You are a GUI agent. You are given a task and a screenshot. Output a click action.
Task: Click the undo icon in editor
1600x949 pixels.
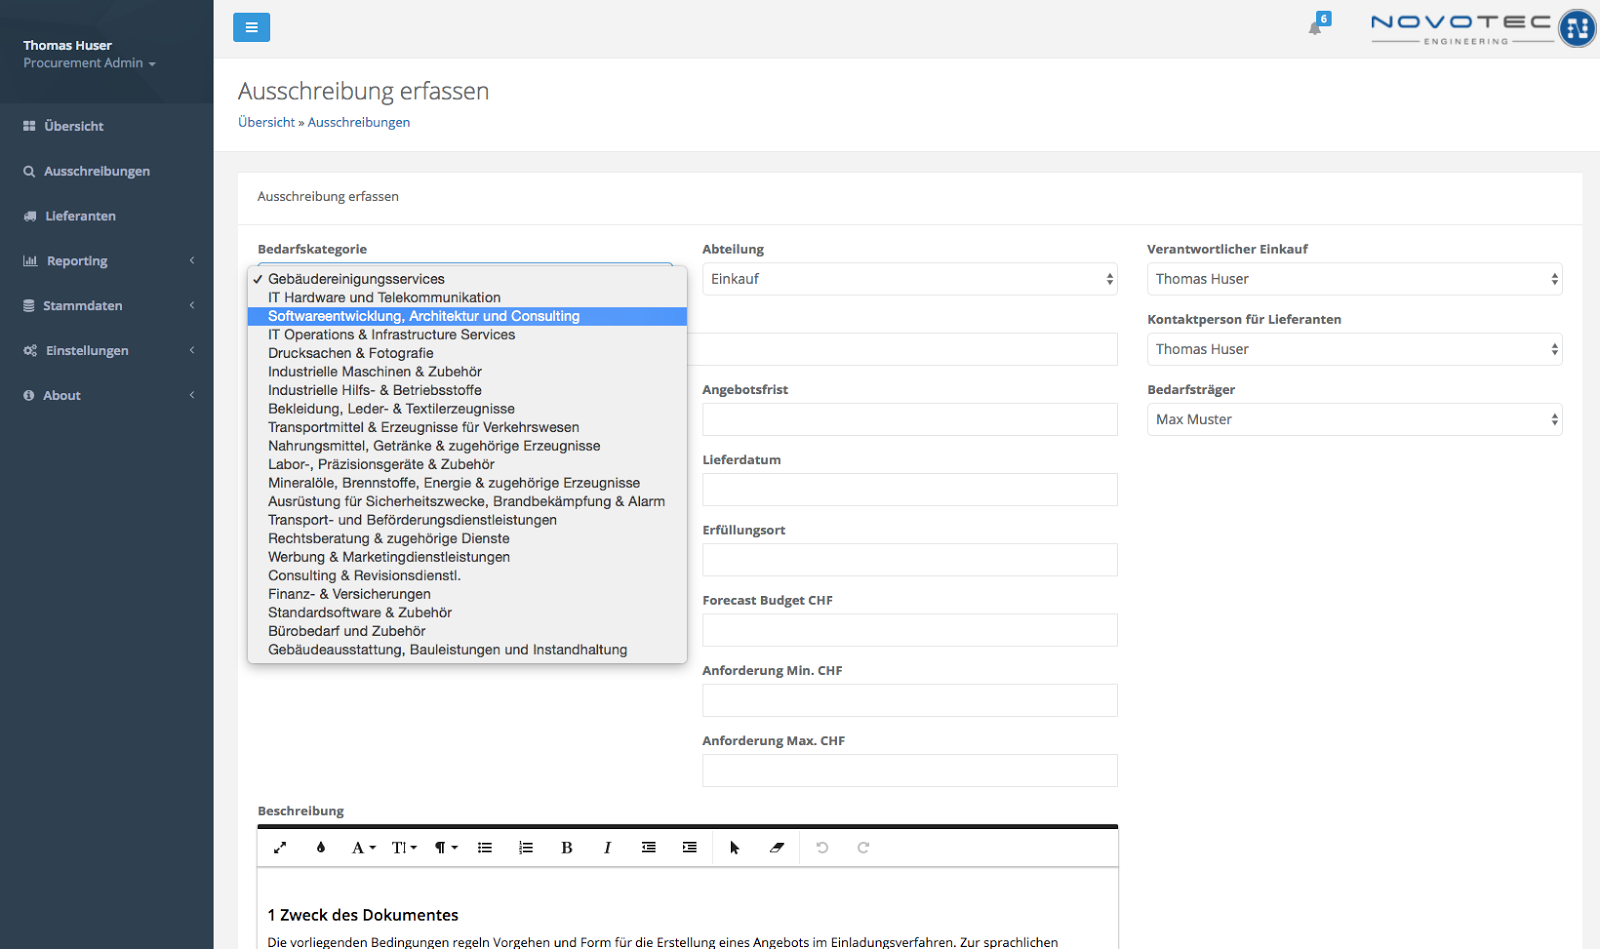(822, 847)
